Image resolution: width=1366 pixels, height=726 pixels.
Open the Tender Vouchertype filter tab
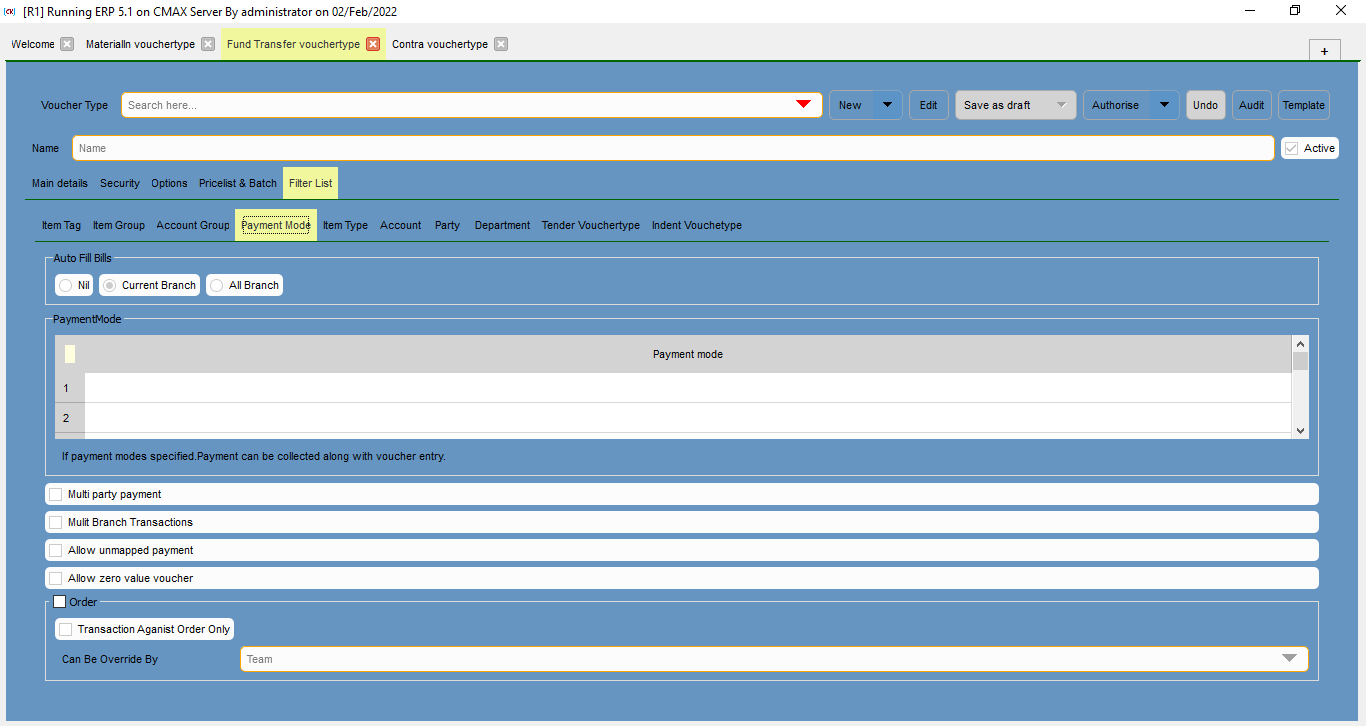pyautogui.click(x=591, y=225)
